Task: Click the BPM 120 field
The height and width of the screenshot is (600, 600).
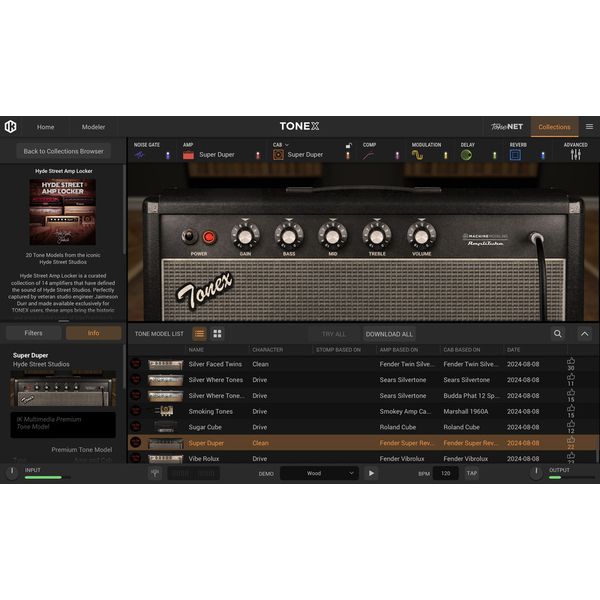Action: 445,473
